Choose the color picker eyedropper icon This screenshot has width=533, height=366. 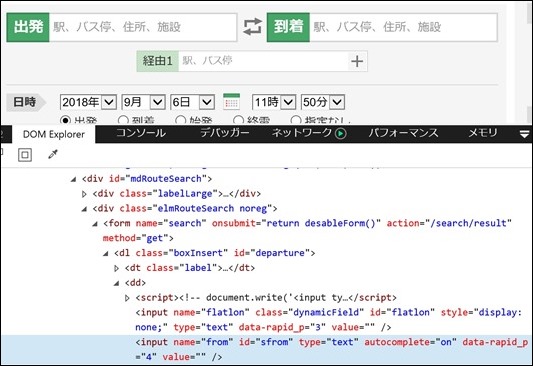(53, 154)
